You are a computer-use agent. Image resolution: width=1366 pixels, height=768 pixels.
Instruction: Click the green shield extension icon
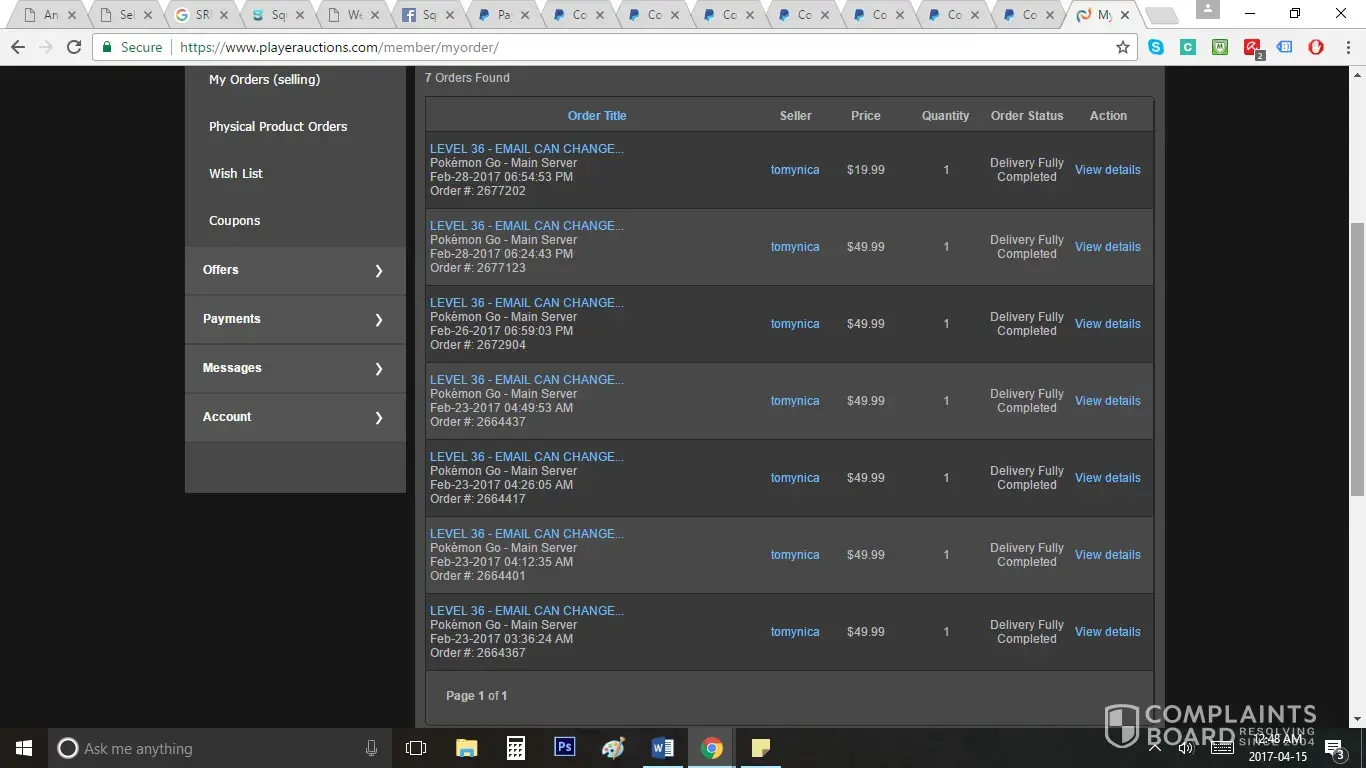click(x=1220, y=47)
